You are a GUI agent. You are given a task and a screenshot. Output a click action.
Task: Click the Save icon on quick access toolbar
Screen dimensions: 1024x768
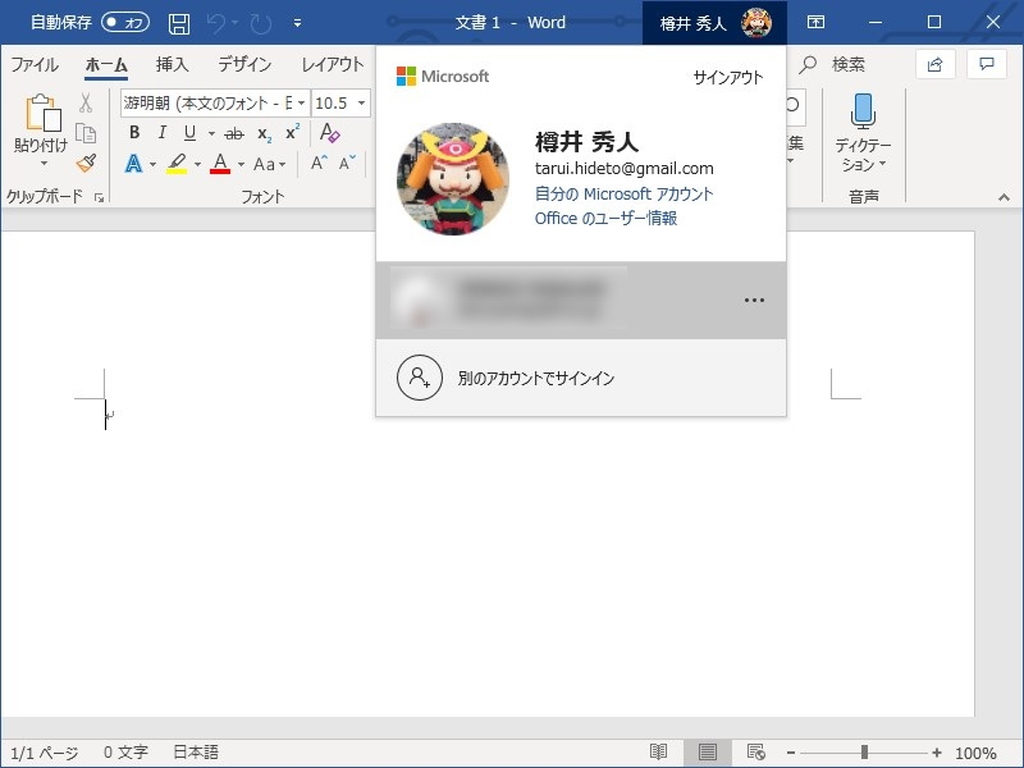(179, 22)
